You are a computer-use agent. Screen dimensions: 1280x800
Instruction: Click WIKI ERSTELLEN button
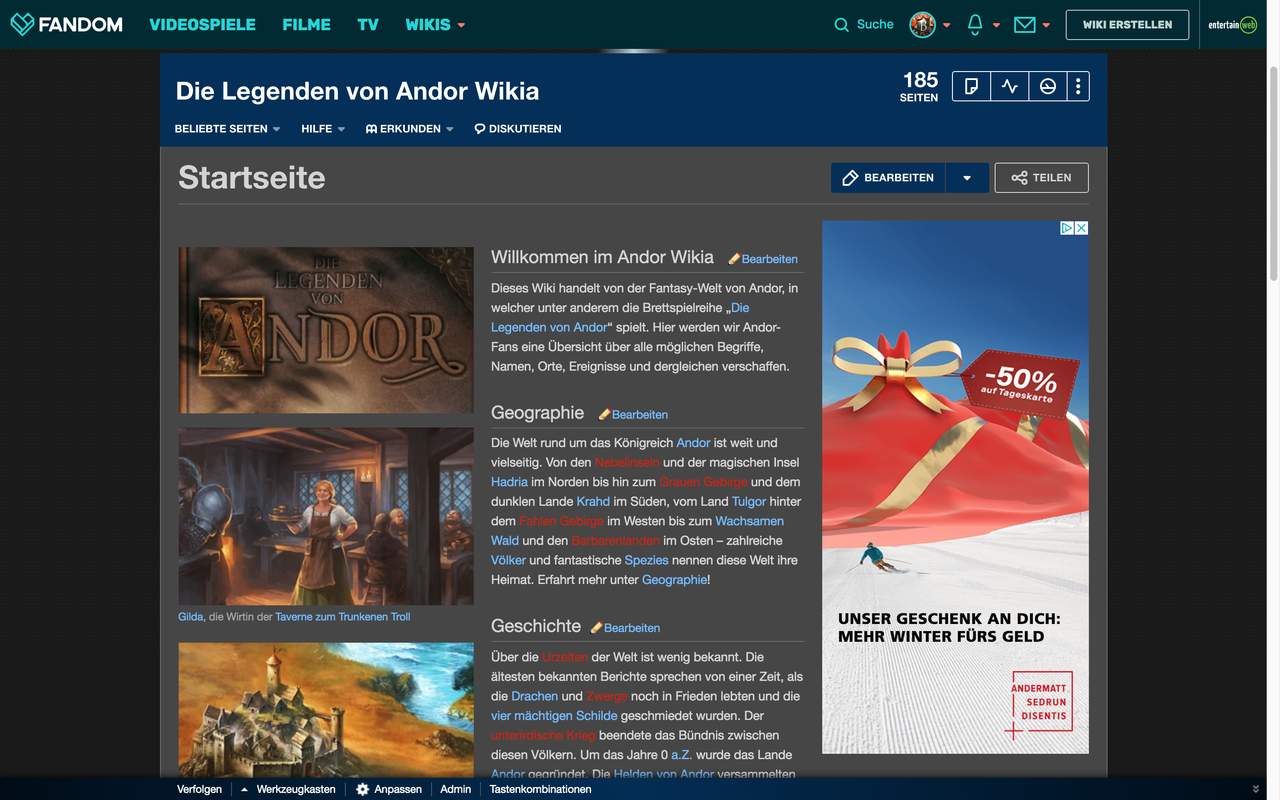(1127, 25)
